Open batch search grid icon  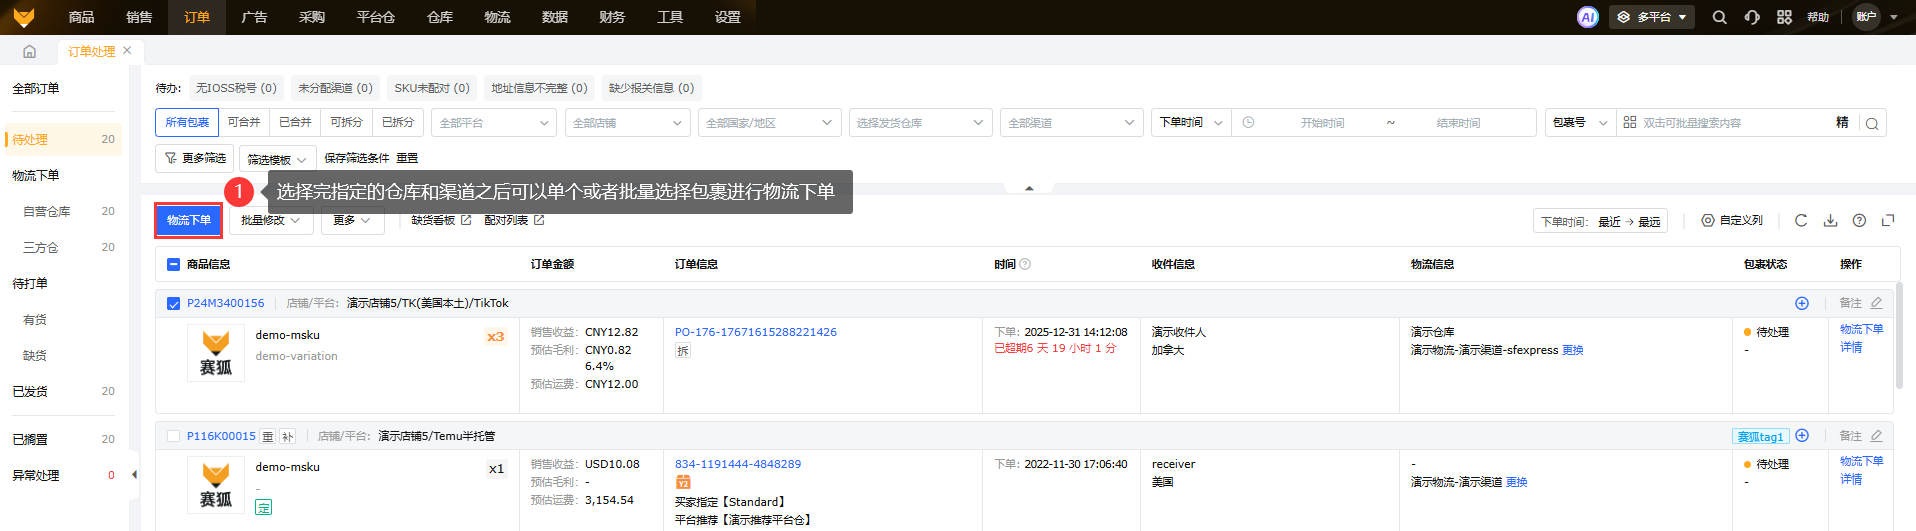[x=1630, y=122]
